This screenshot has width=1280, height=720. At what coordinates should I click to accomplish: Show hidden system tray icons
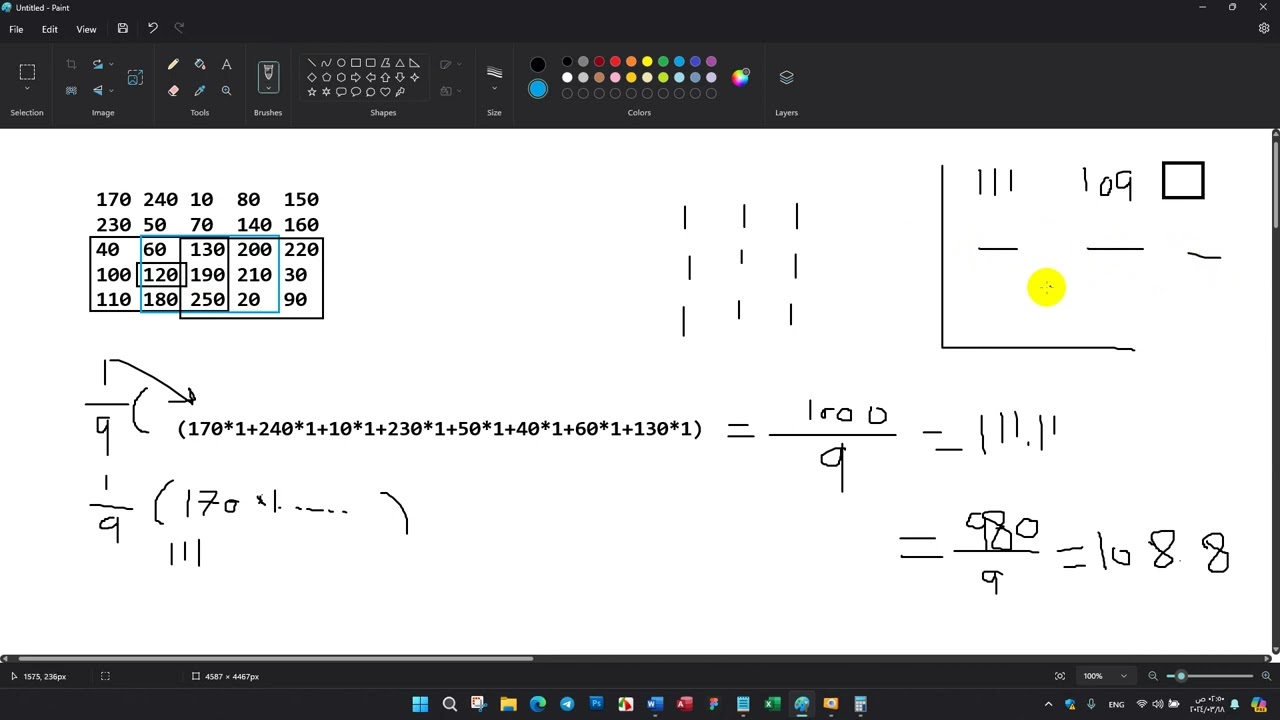[x=1048, y=704]
